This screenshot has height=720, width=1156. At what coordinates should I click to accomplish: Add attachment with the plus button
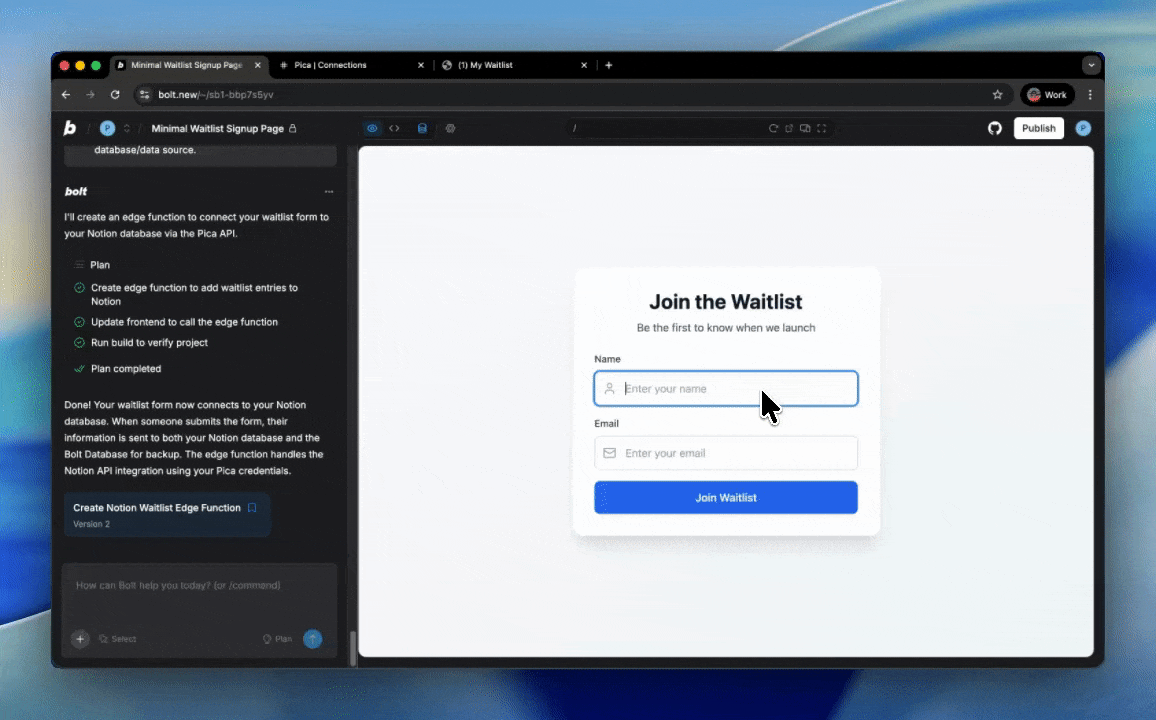click(80, 638)
